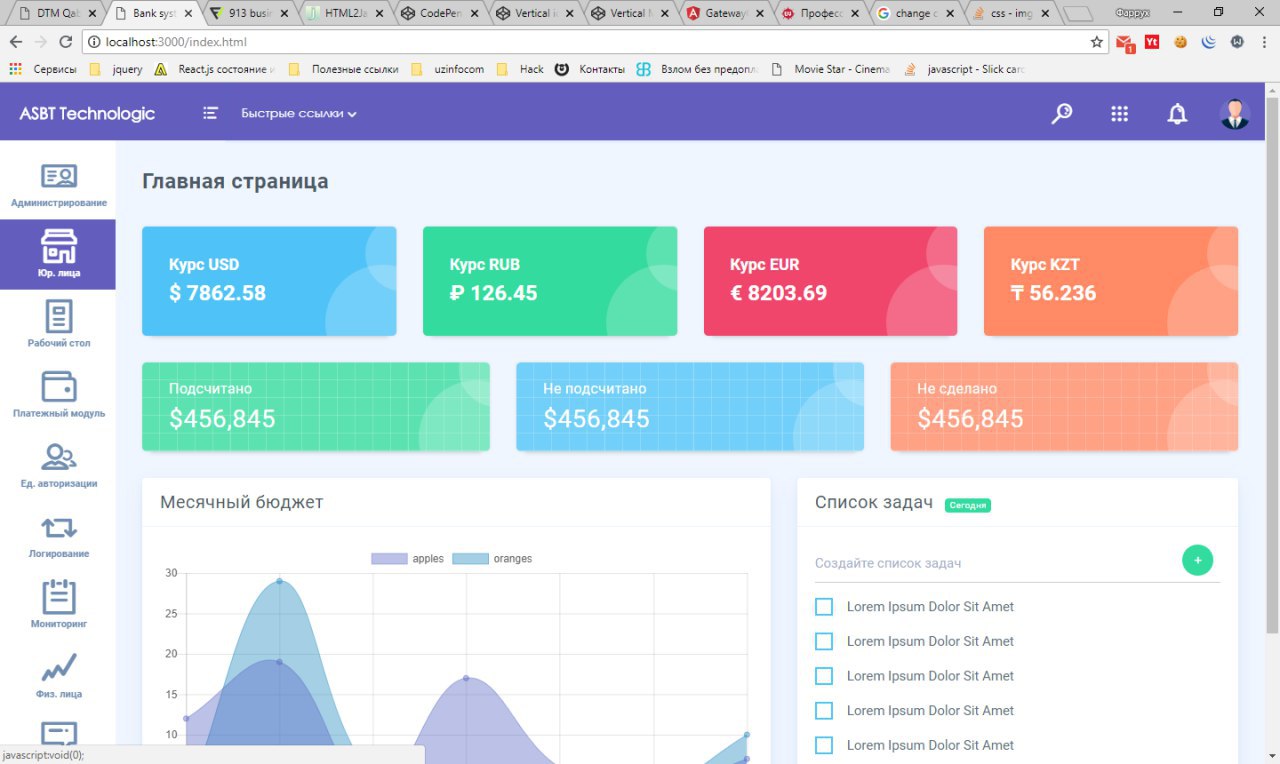
Task: Click the ASBT Technologic logo
Action: click(87, 113)
